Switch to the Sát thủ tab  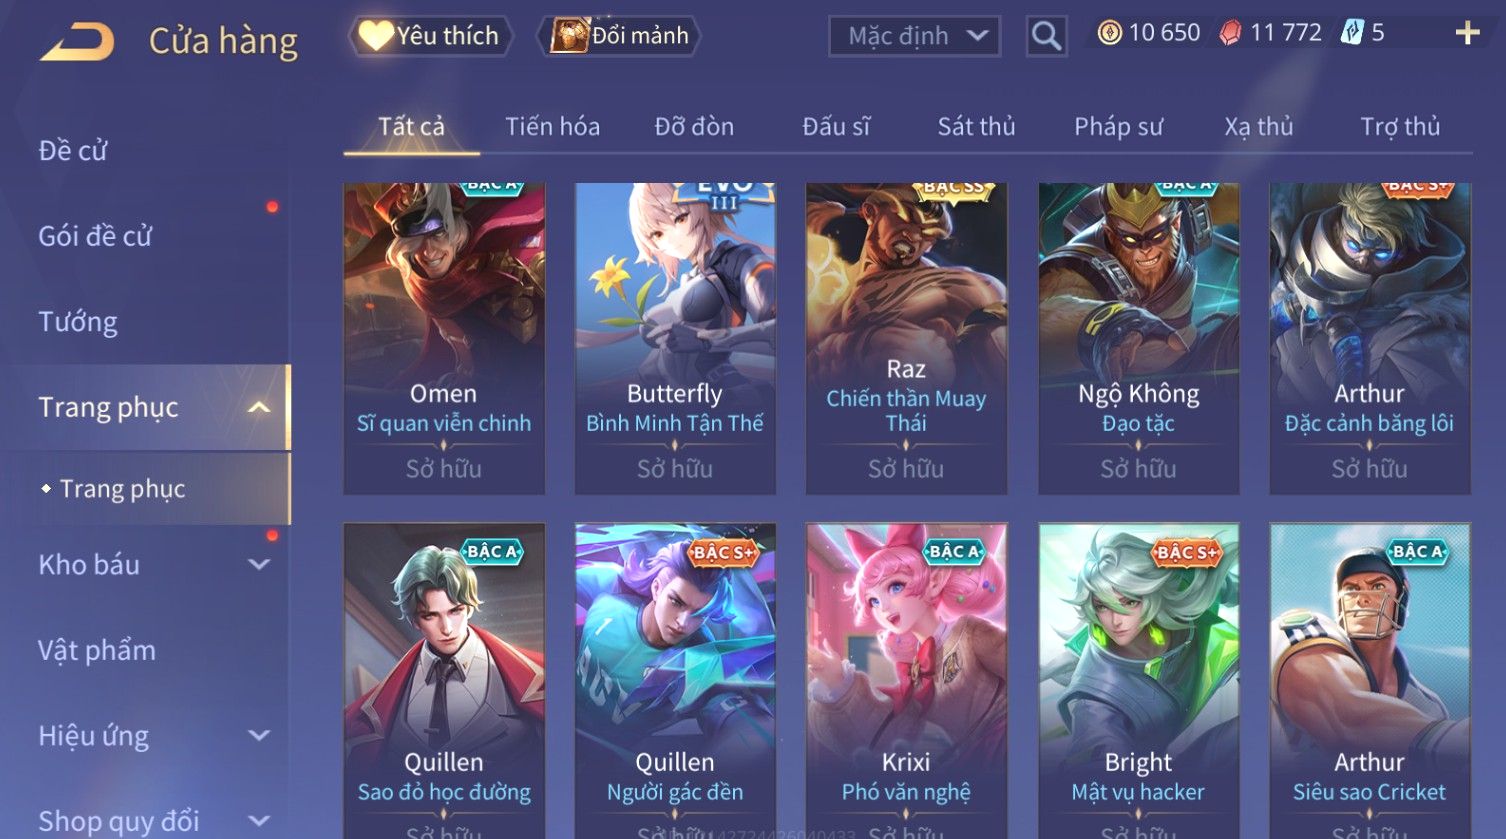(976, 127)
